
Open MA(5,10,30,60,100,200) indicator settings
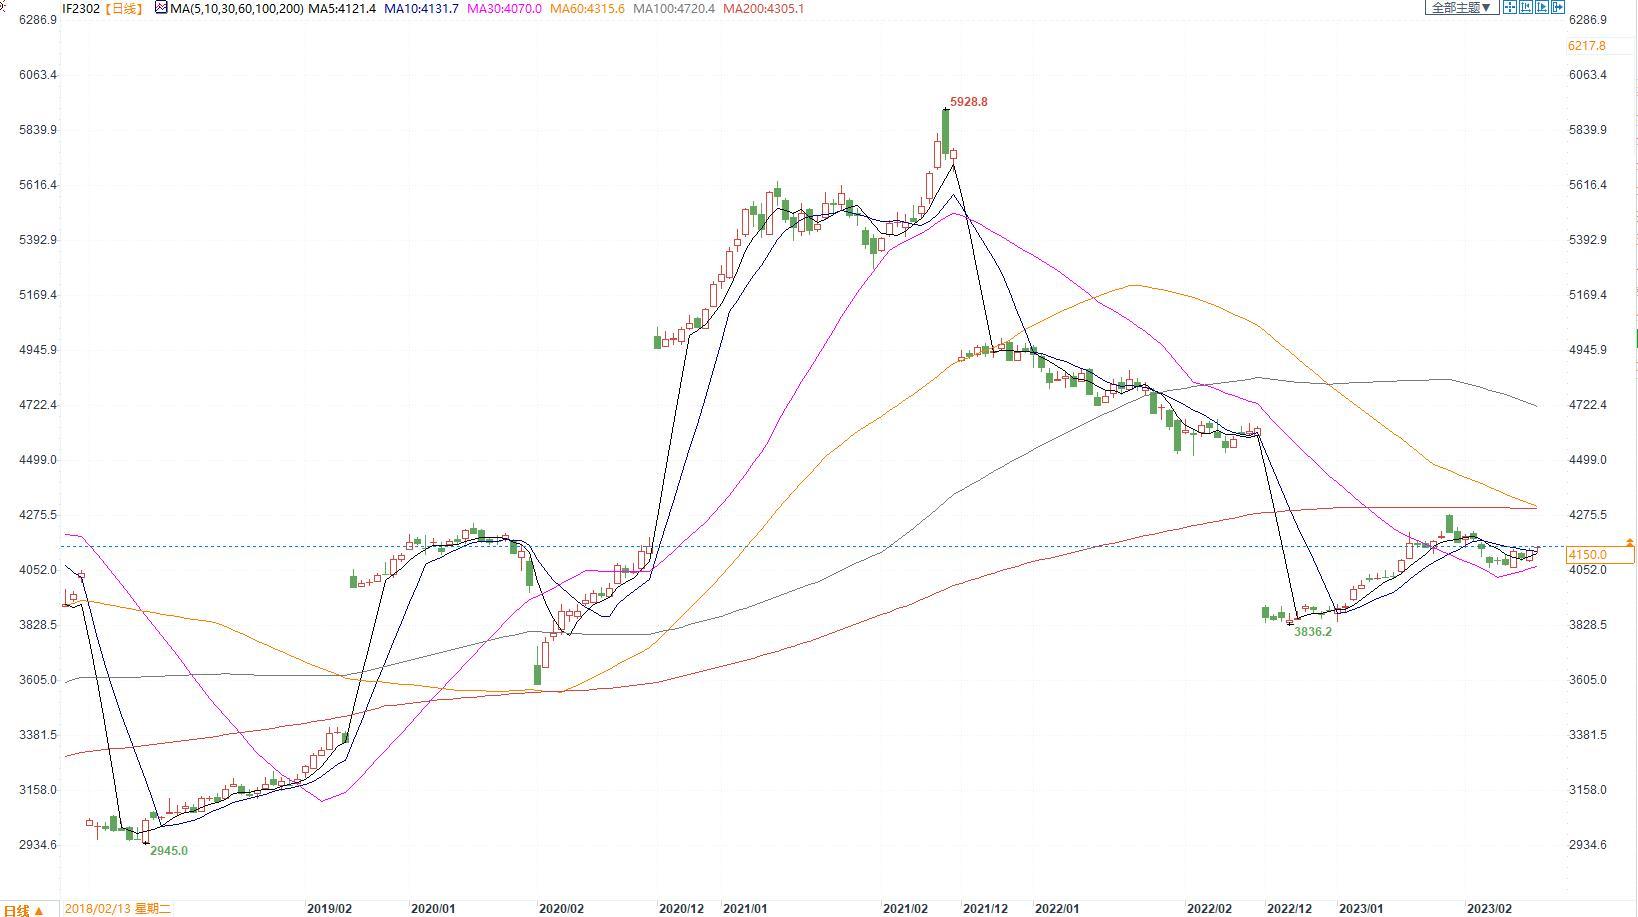[x=236, y=9]
